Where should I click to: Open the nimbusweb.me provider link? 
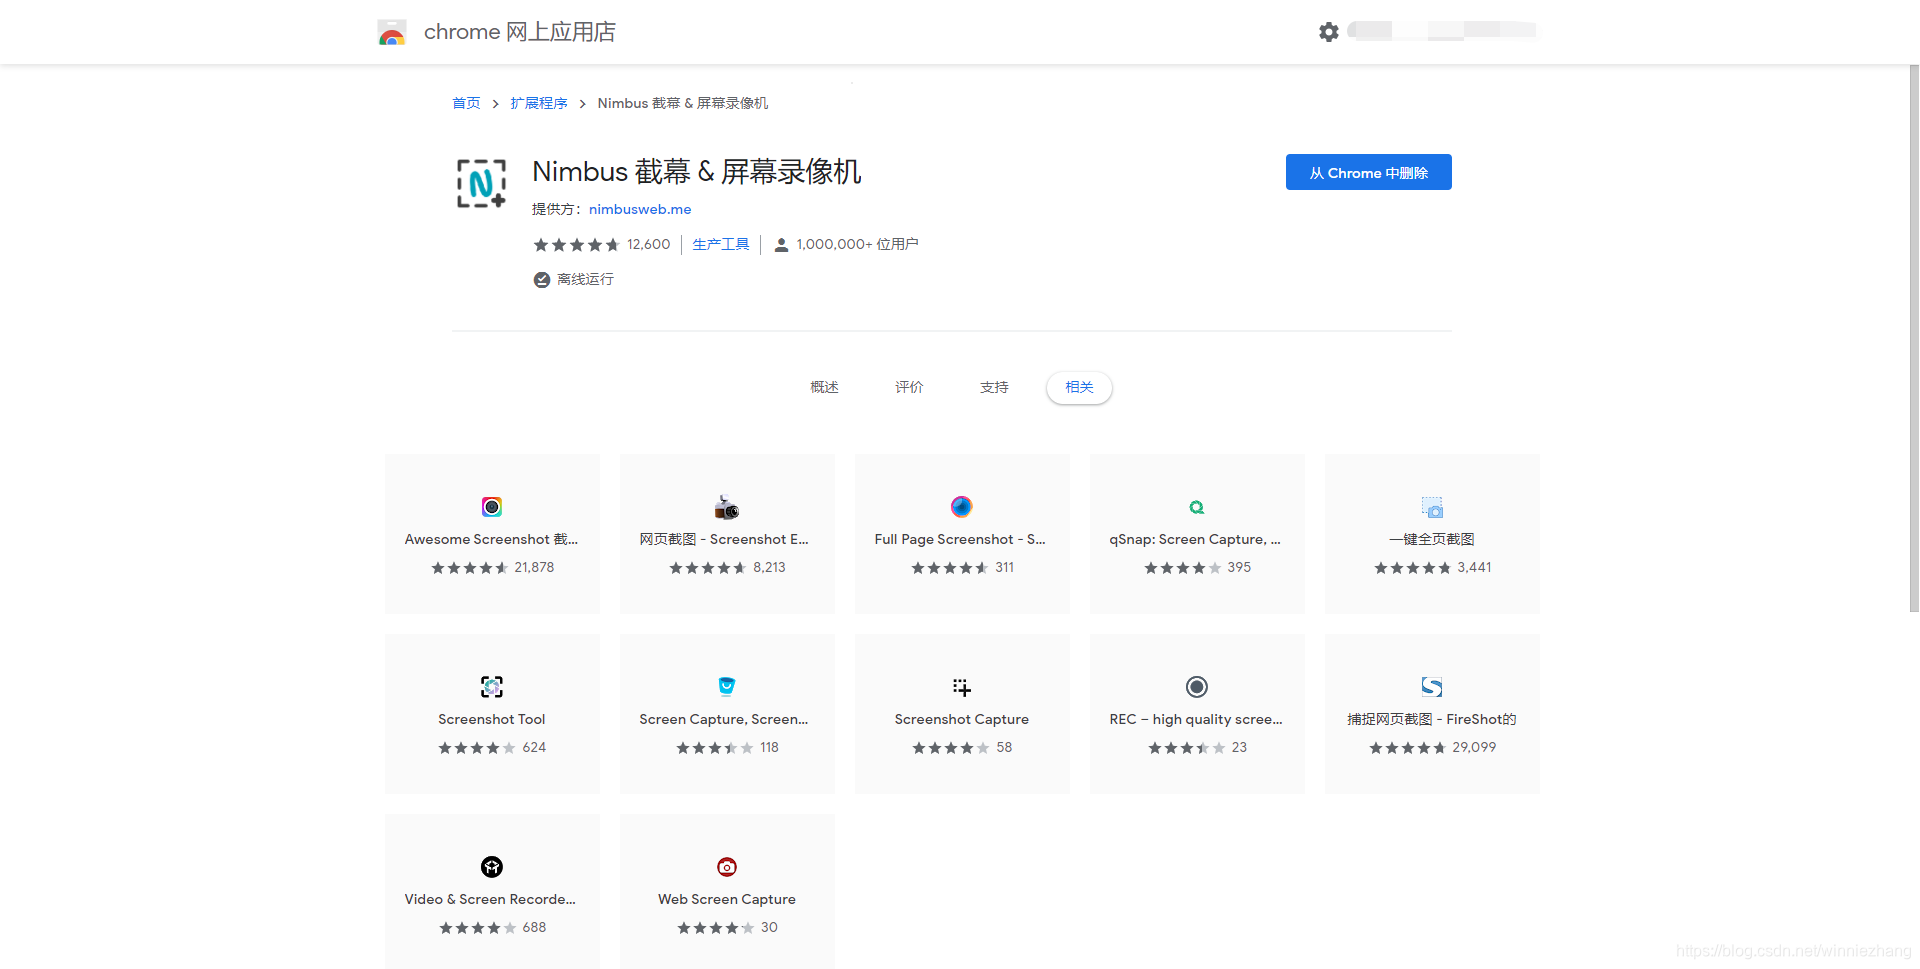pyautogui.click(x=640, y=209)
